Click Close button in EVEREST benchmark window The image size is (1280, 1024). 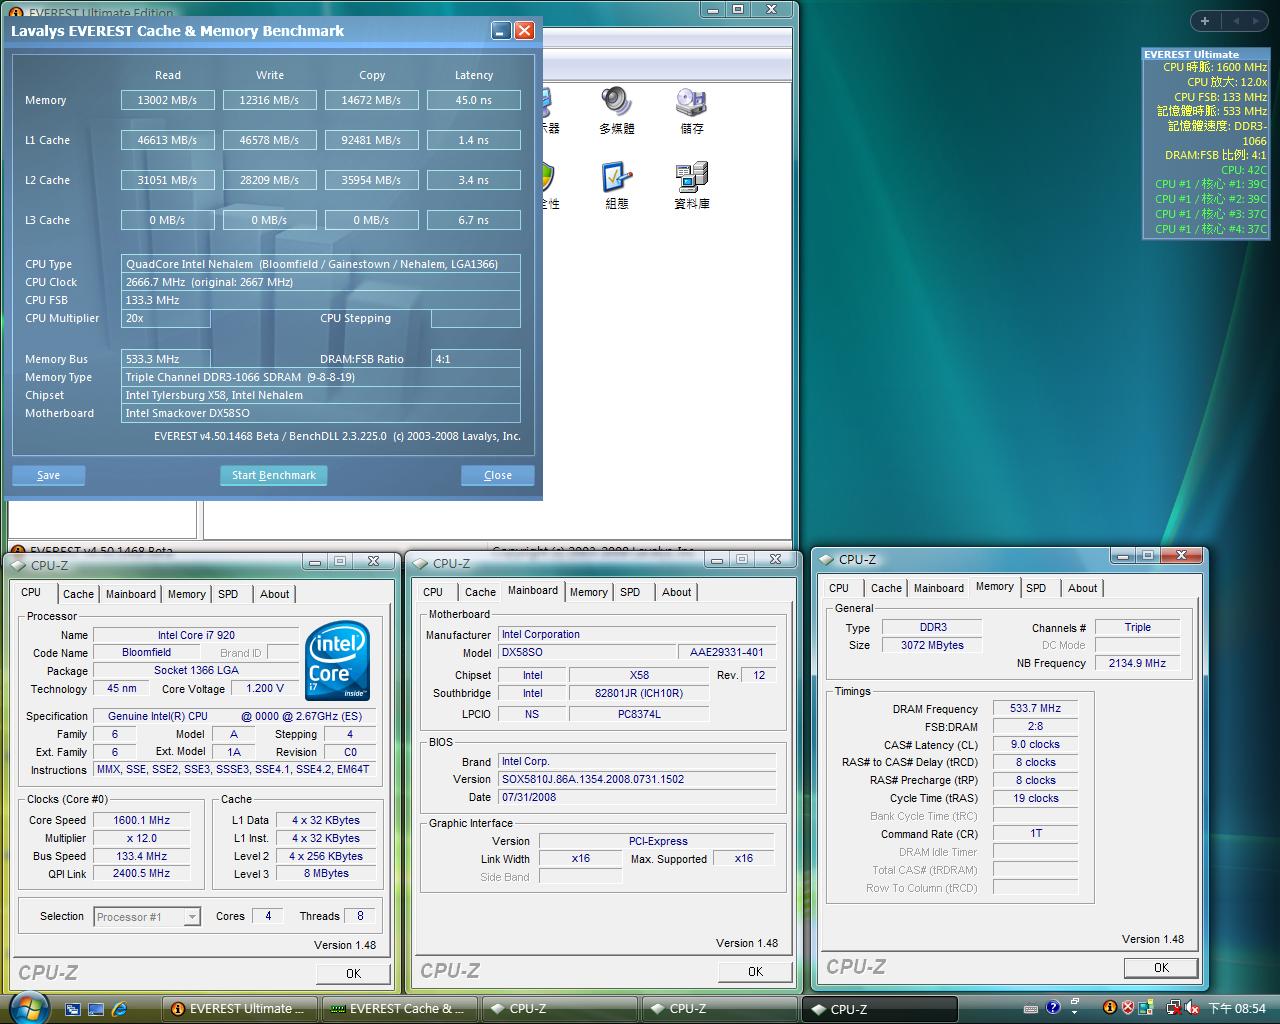point(497,475)
